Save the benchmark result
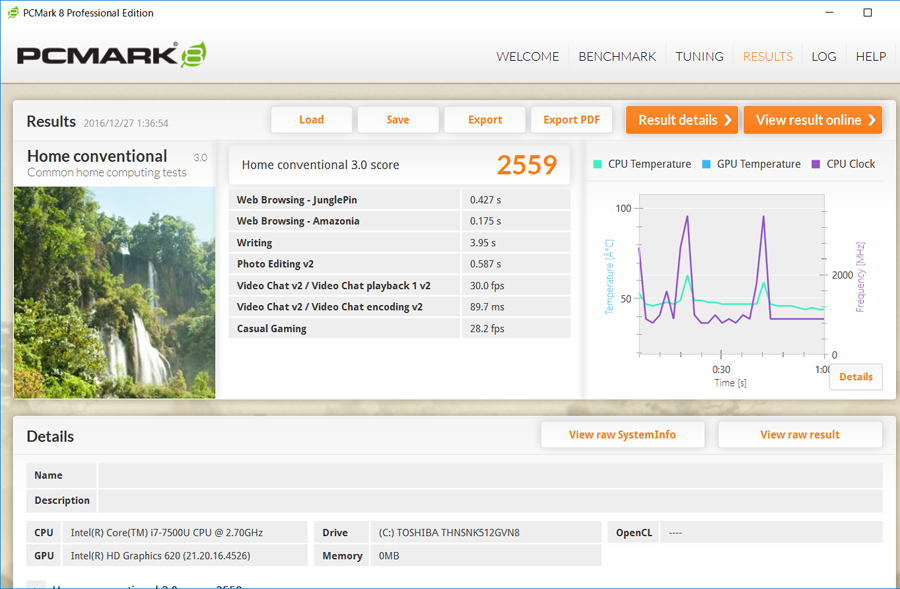Screen dimensions: 900x589 tap(398, 120)
